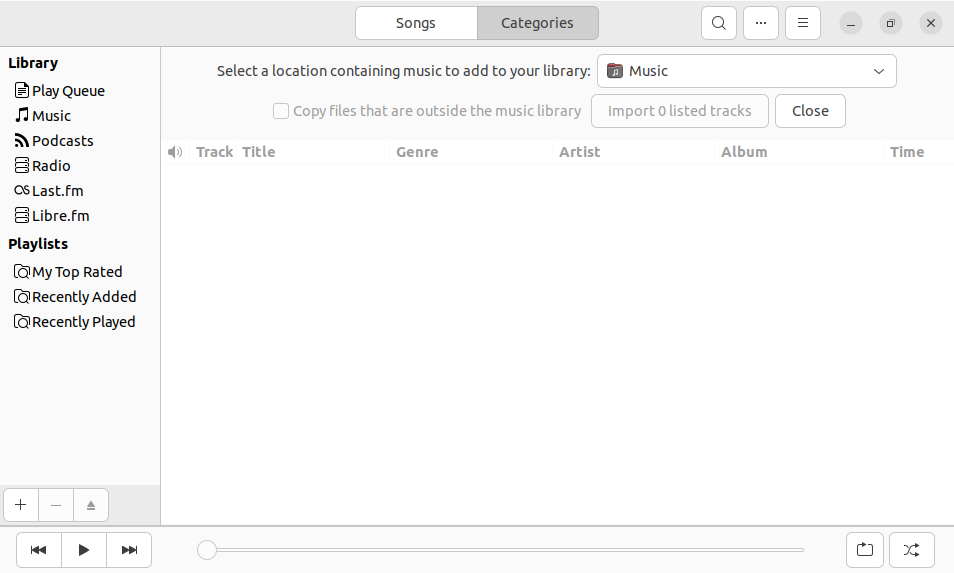The image size is (954, 573).
Task: Expand the Music location dropdown
Action: [x=747, y=71]
